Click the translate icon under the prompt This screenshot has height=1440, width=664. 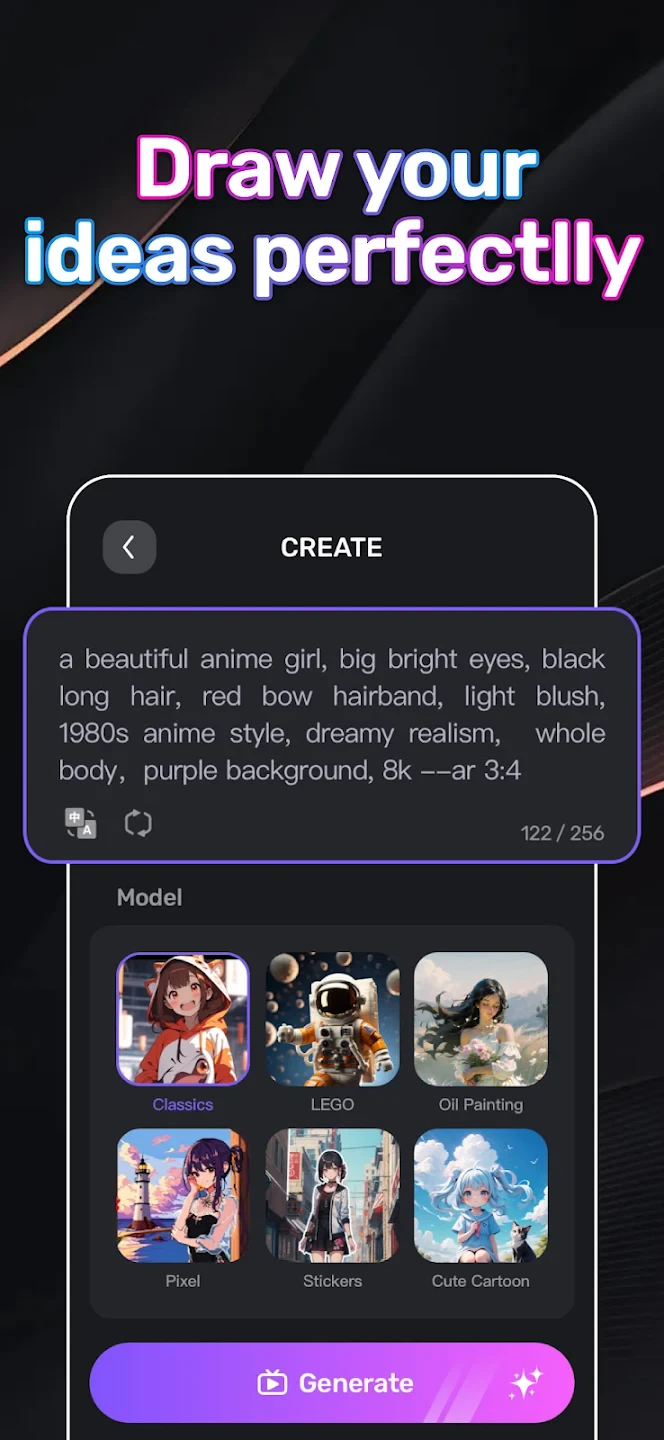(81, 824)
